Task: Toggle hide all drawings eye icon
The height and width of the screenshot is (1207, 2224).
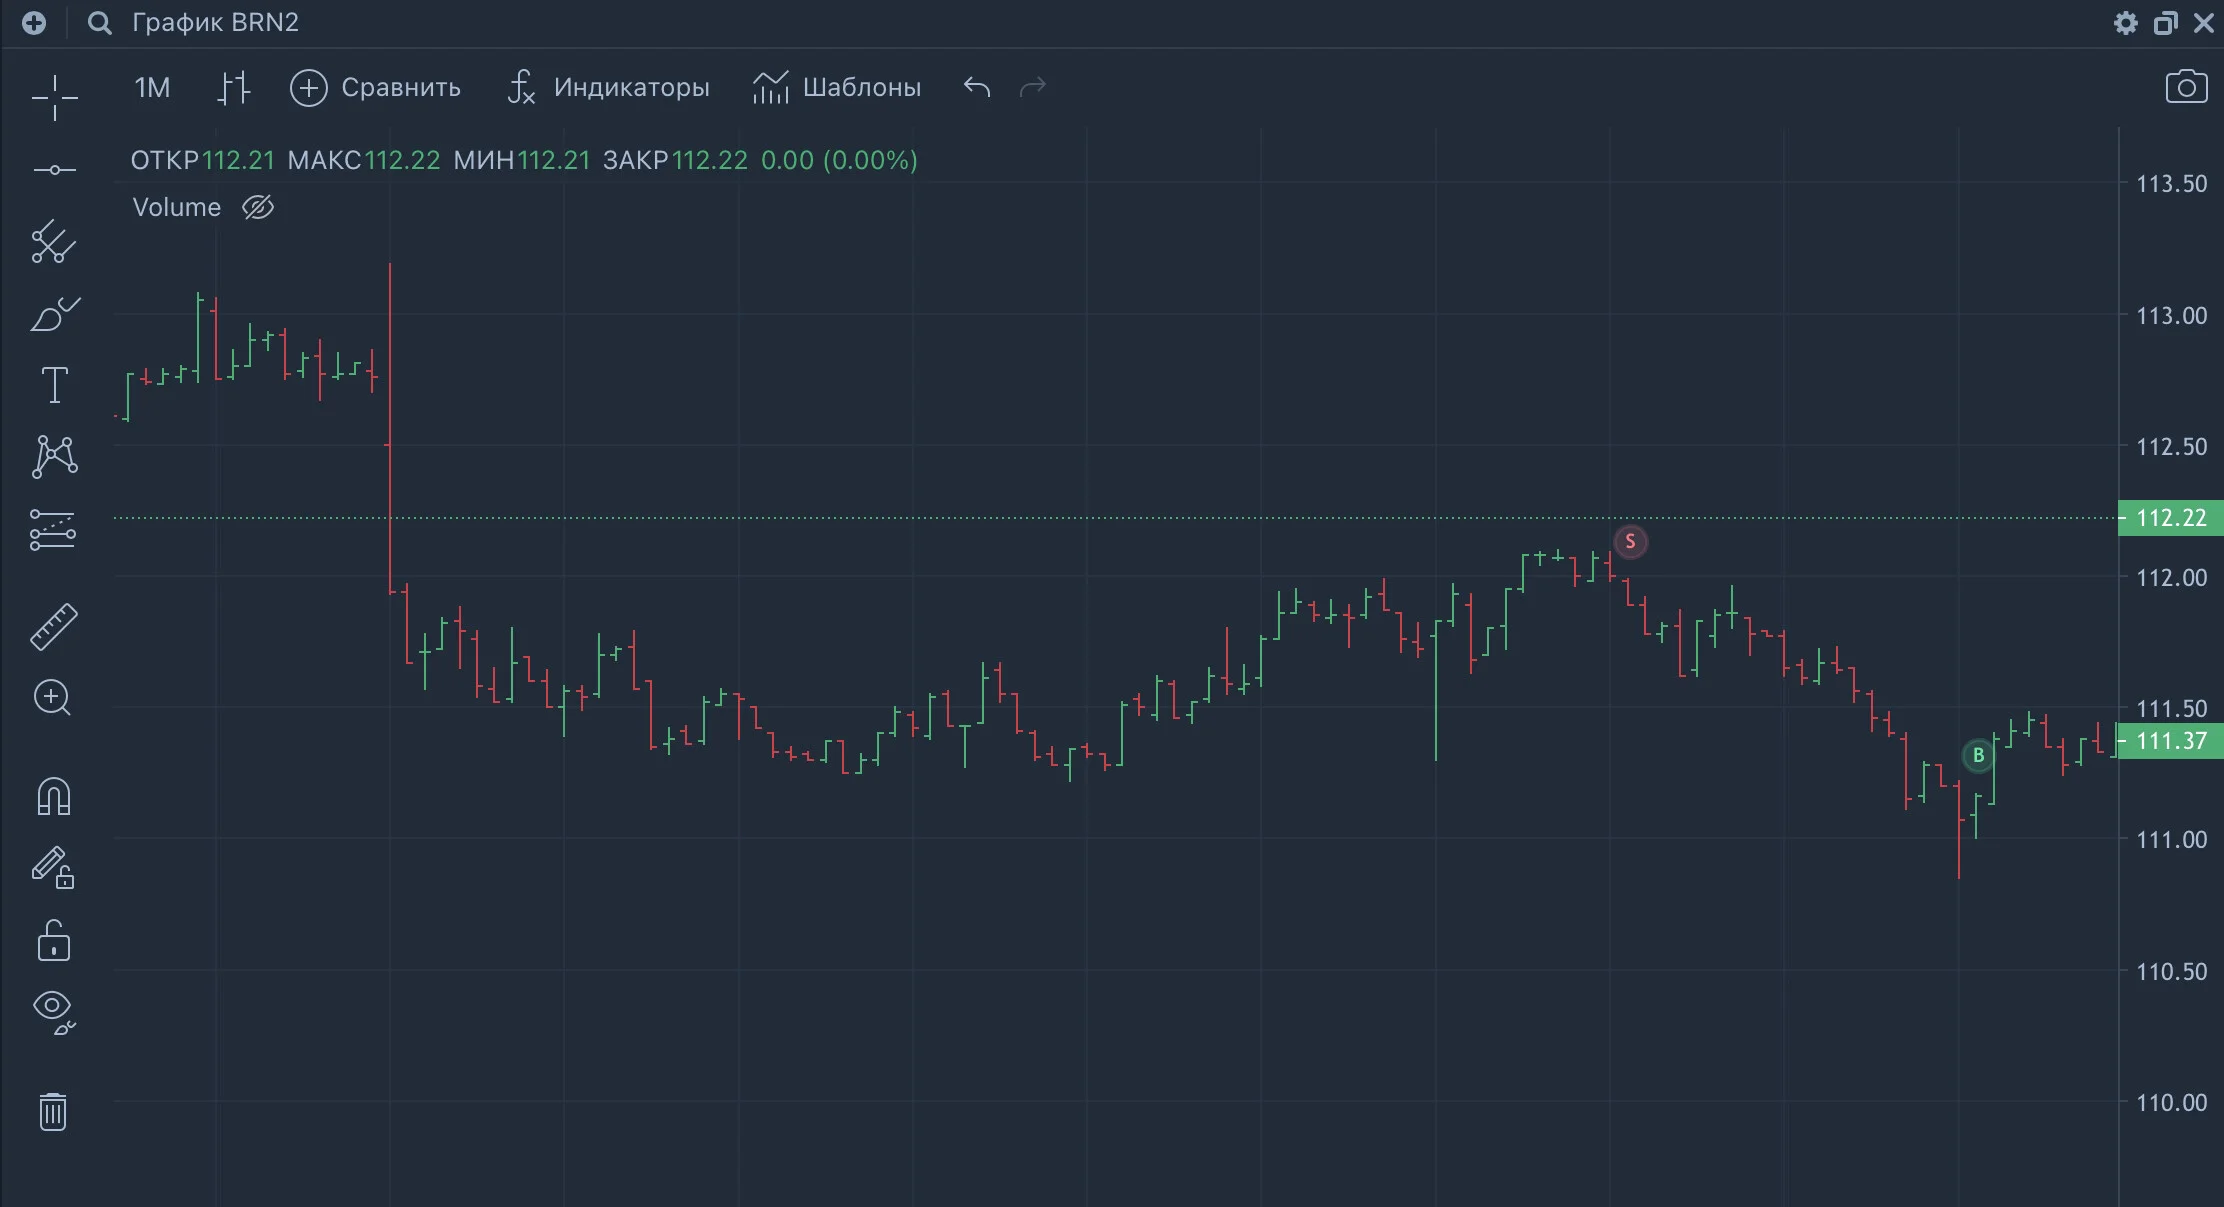Action: (54, 1012)
